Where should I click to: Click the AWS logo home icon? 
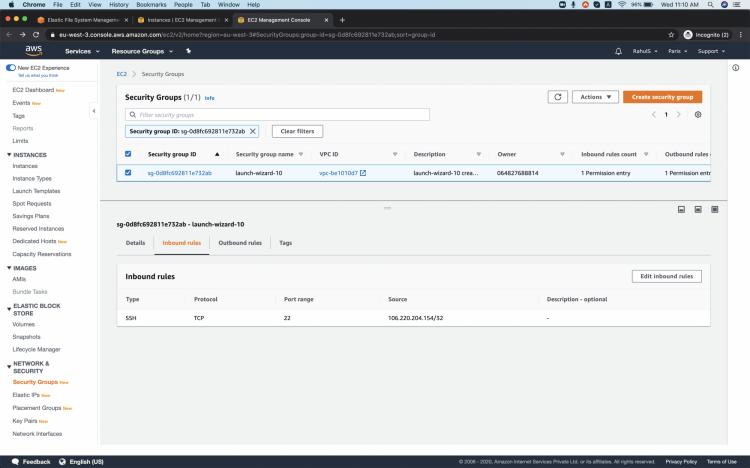tap(33, 51)
